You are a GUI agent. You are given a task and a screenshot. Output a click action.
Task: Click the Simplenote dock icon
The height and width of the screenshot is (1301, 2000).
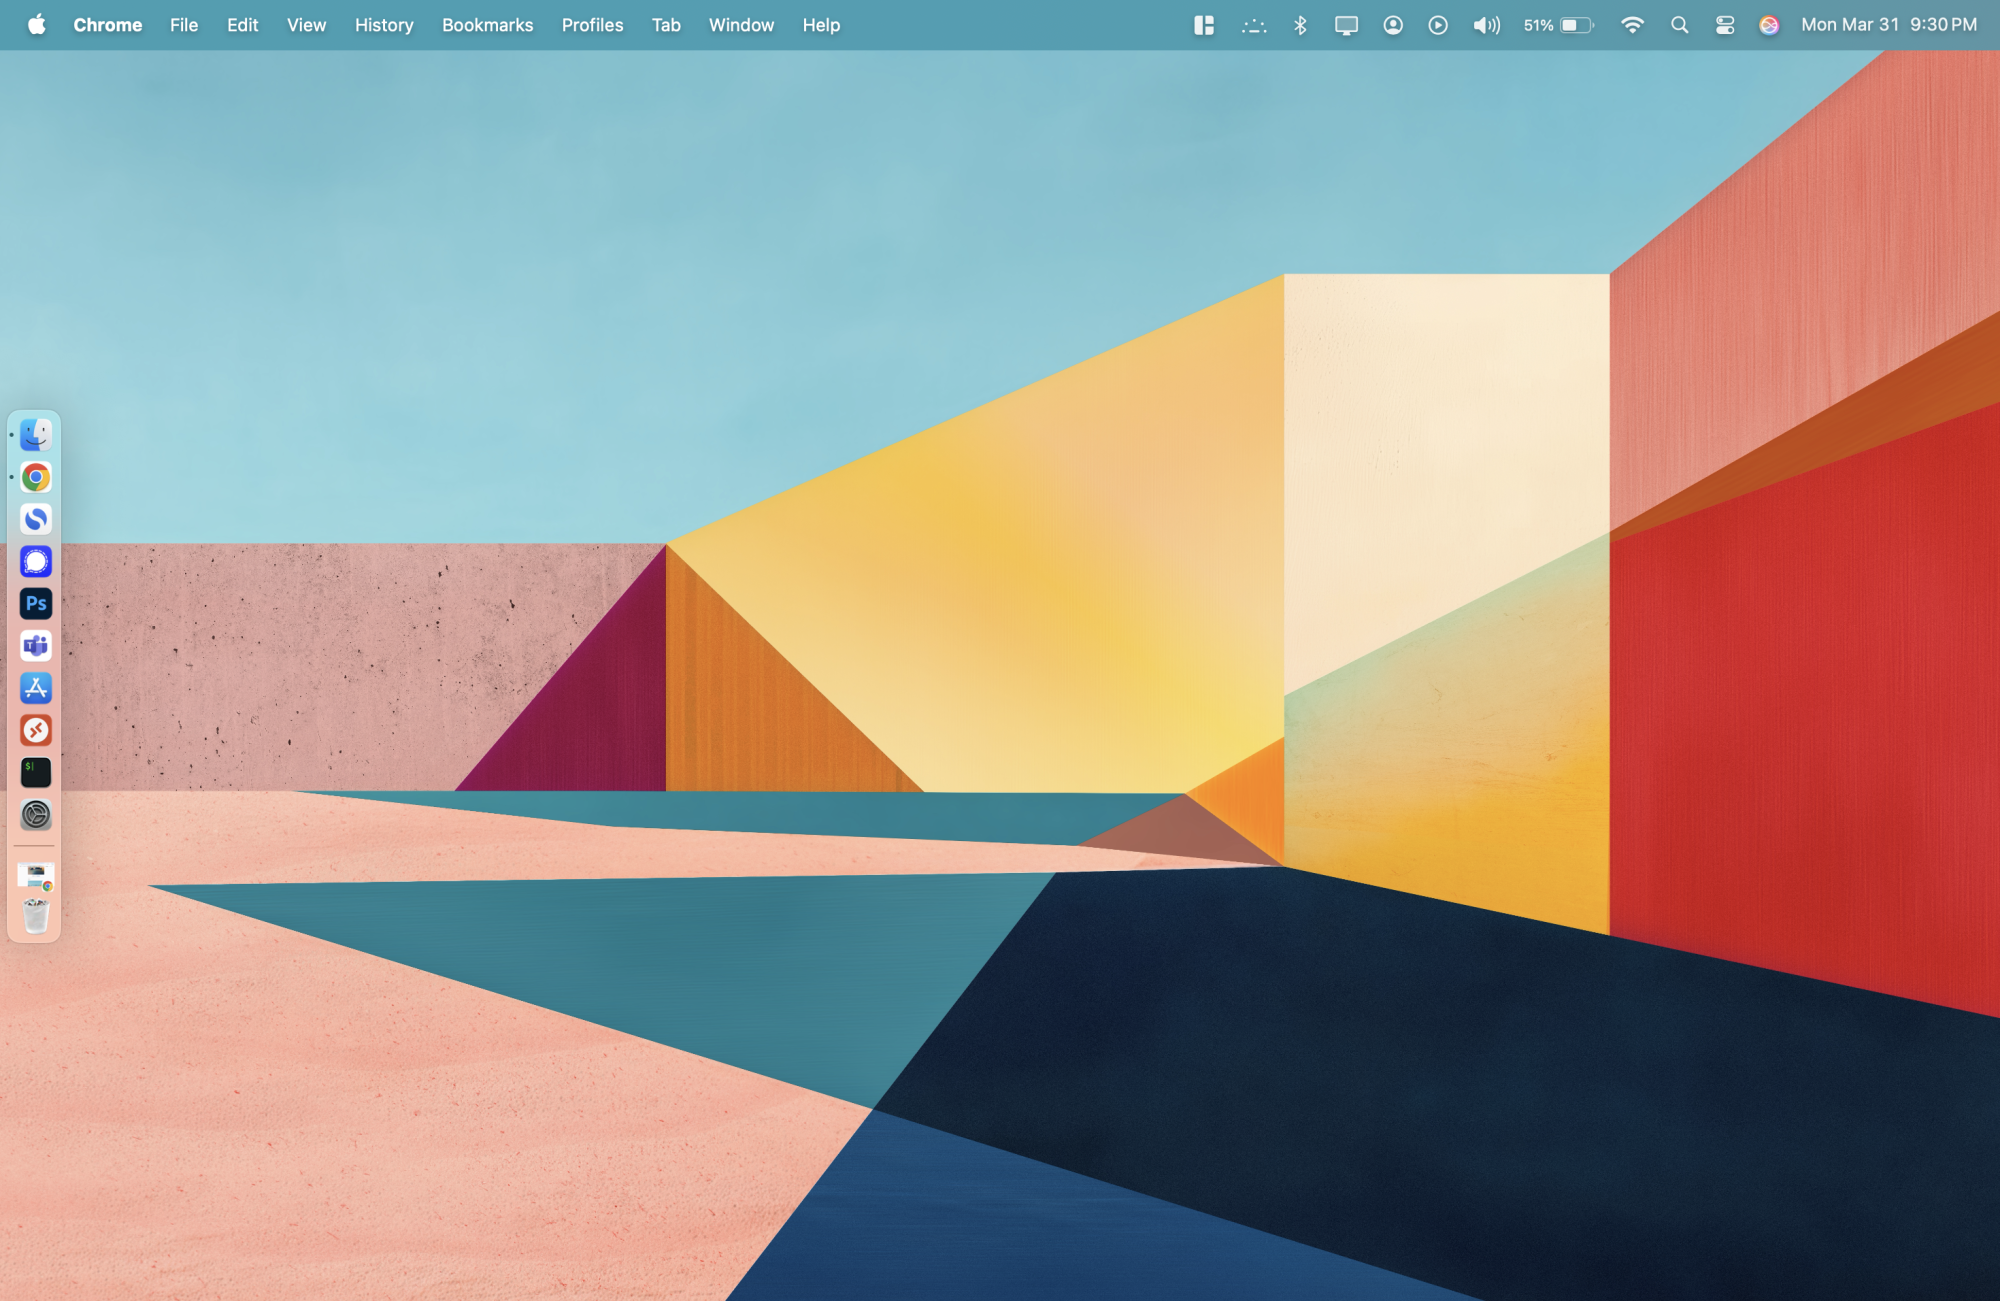[x=36, y=519]
